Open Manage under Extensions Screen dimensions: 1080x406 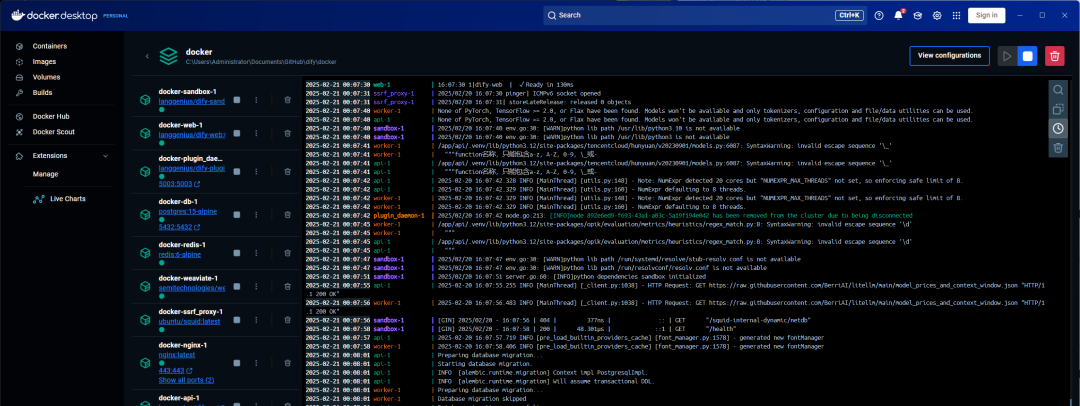[45, 174]
